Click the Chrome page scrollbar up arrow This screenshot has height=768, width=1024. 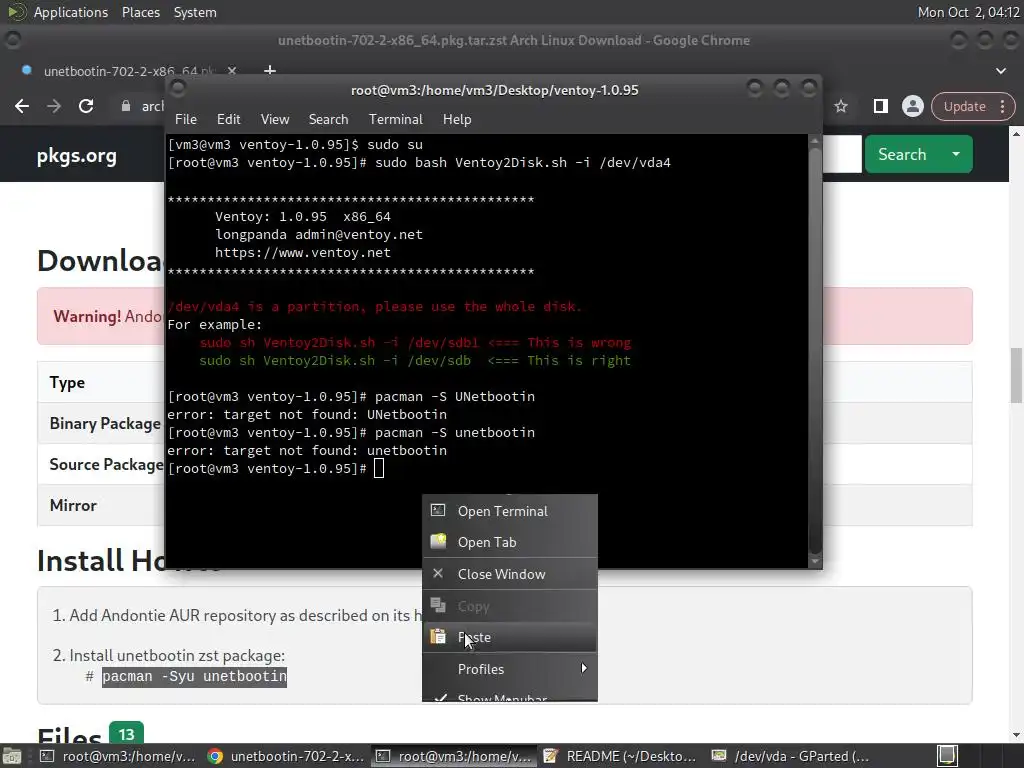[x=1017, y=133]
